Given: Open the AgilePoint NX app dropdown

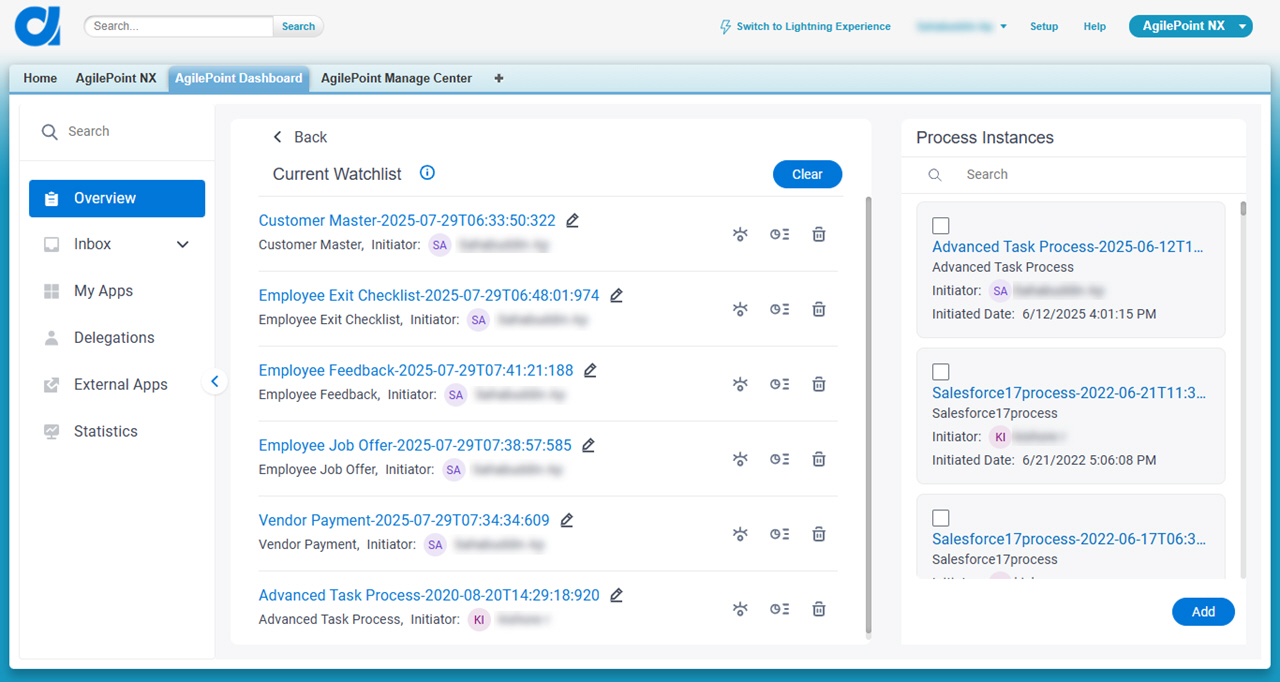Looking at the screenshot, I should coord(1191,26).
